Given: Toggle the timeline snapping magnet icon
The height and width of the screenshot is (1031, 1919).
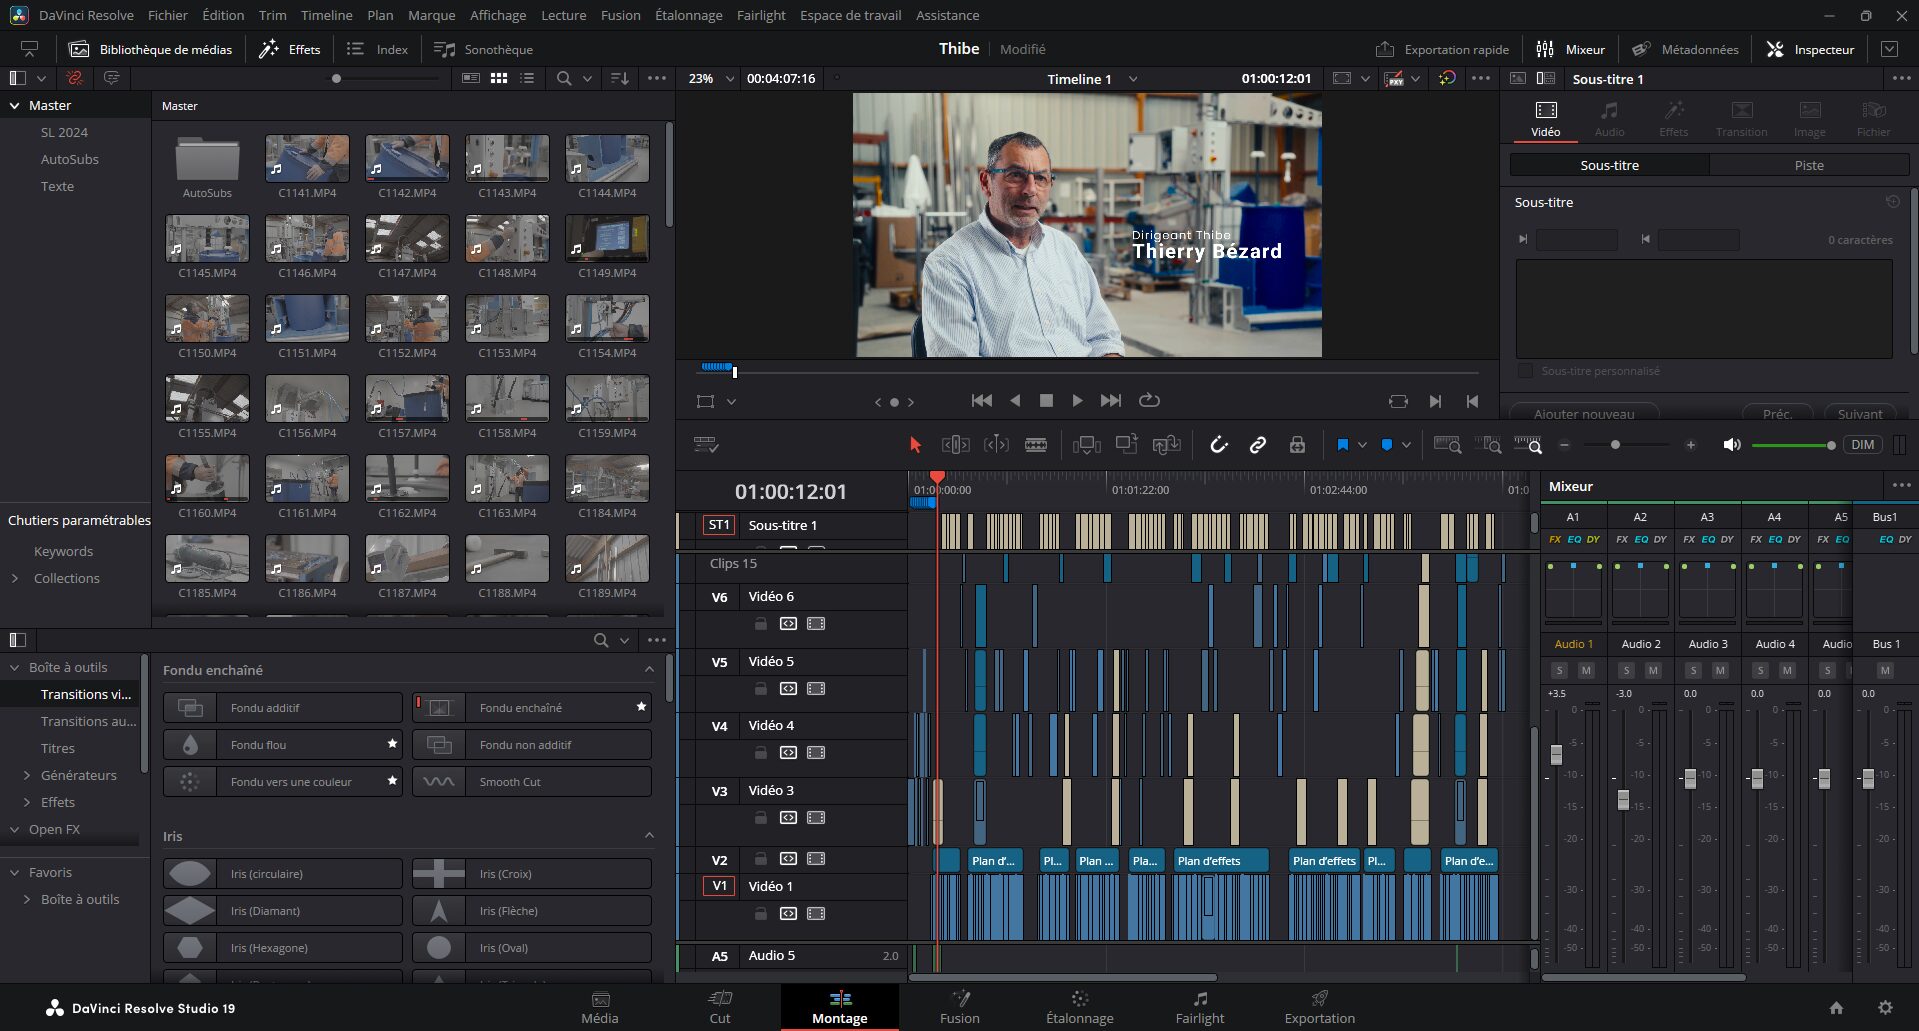Looking at the screenshot, I should click(x=1218, y=445).
